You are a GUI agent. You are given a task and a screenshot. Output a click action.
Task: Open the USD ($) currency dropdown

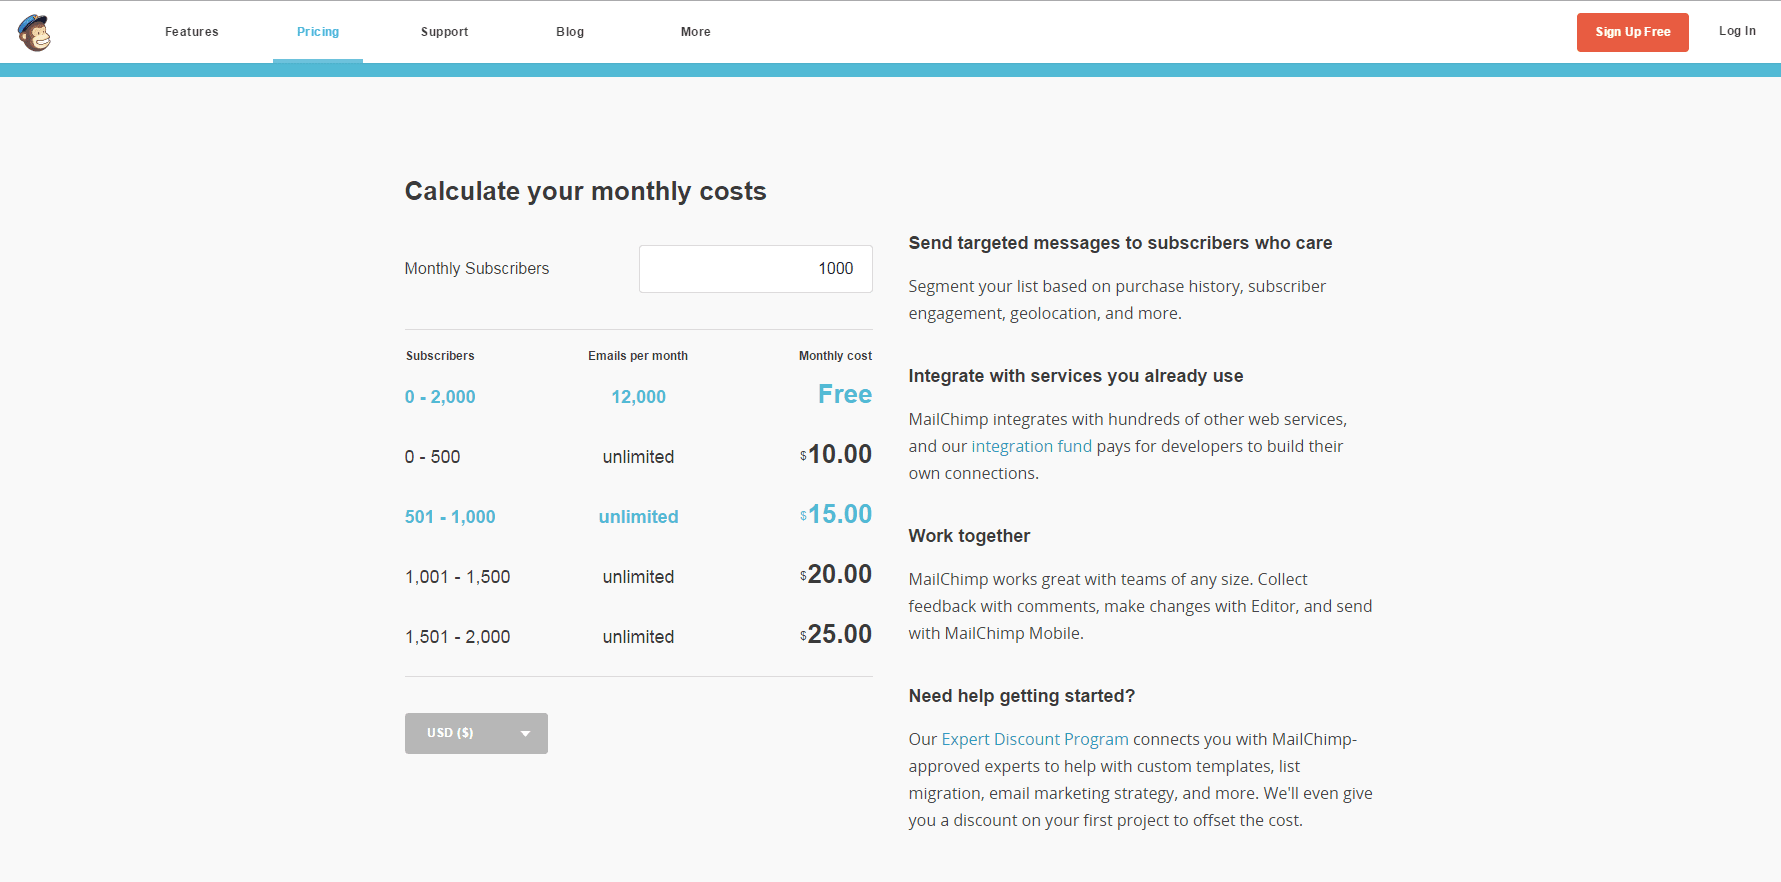tap(451, 733)
